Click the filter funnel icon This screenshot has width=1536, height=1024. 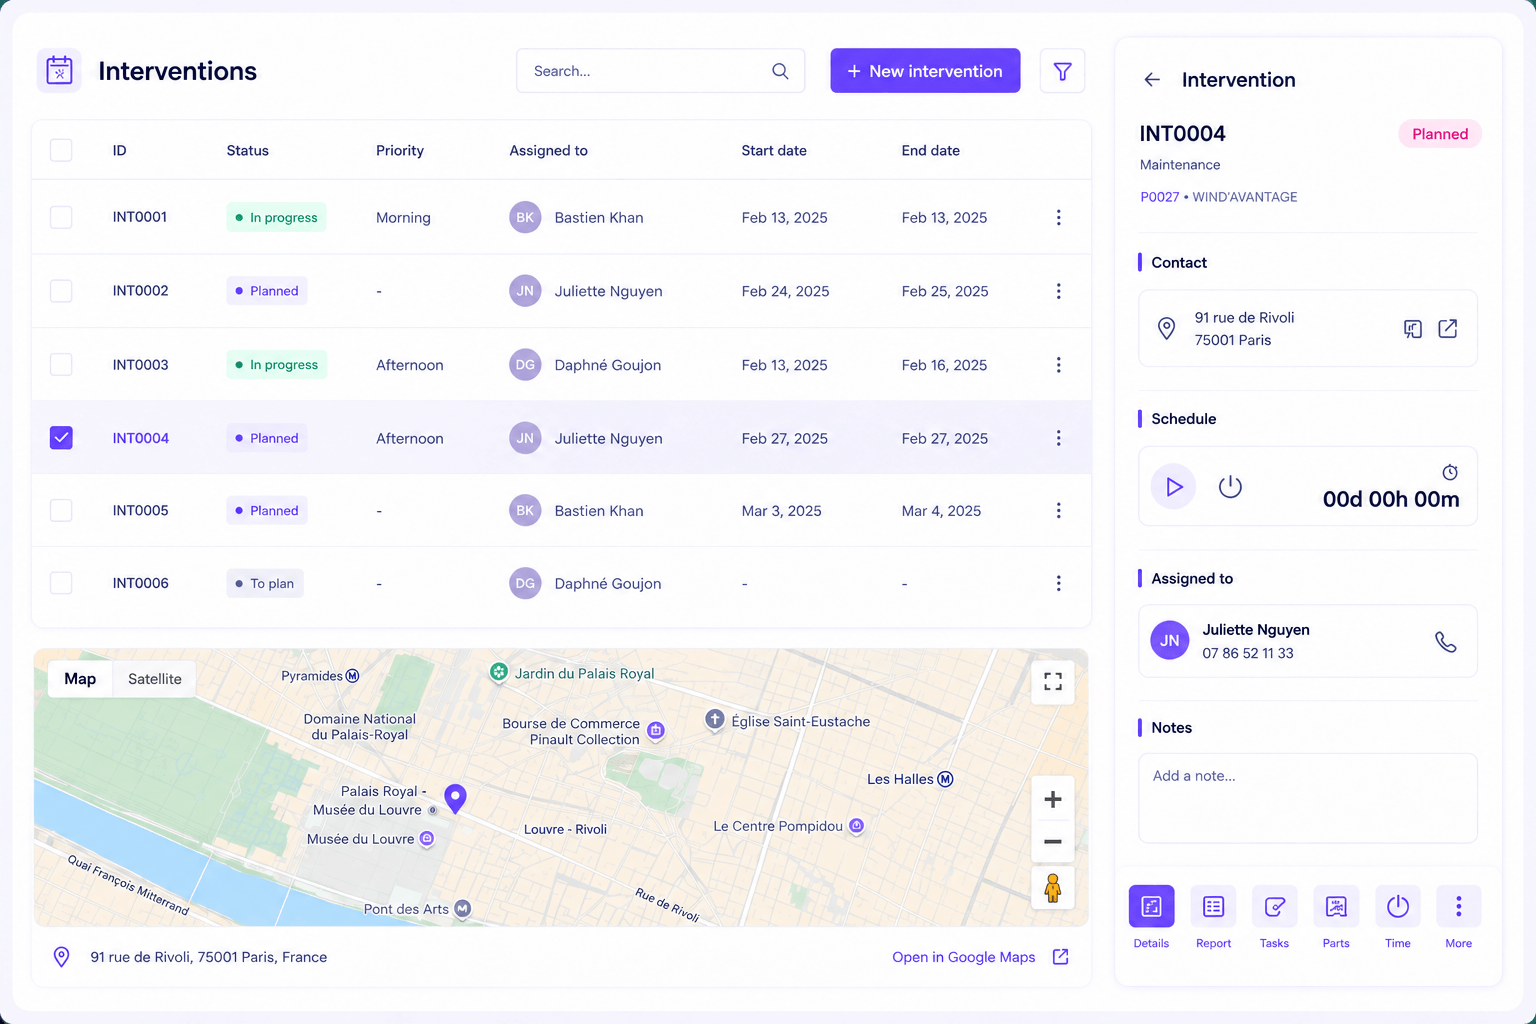1062,71
